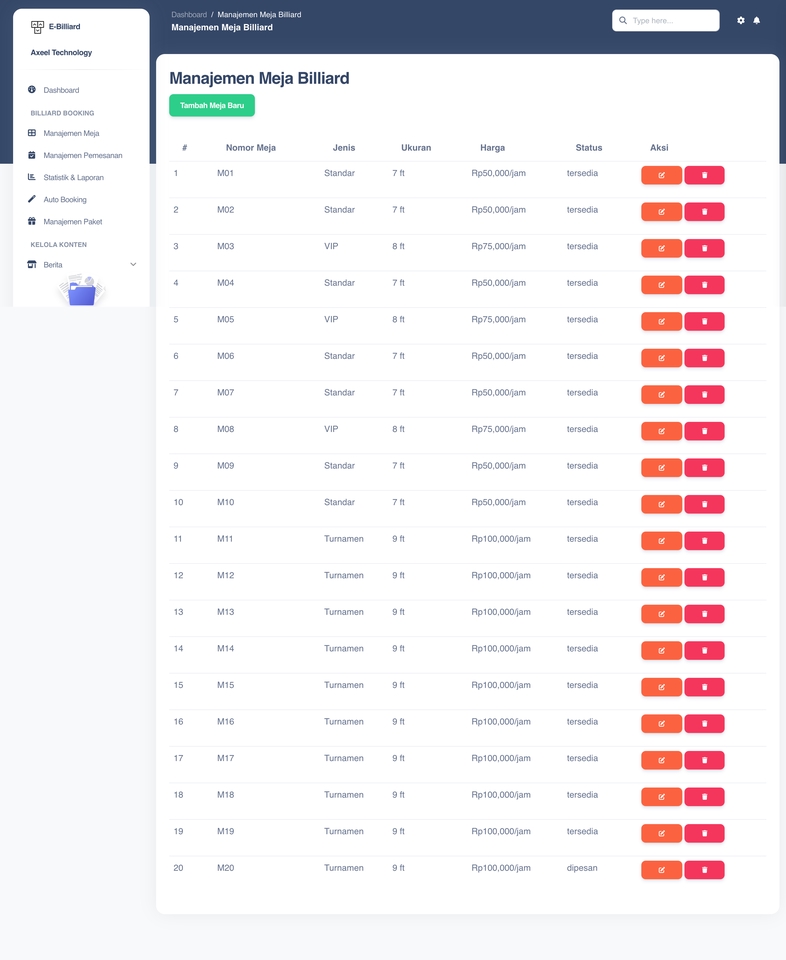This screenshot has width=786, height=960.
Task: Click the settings gear icon in header
Action: pos(741,20)
